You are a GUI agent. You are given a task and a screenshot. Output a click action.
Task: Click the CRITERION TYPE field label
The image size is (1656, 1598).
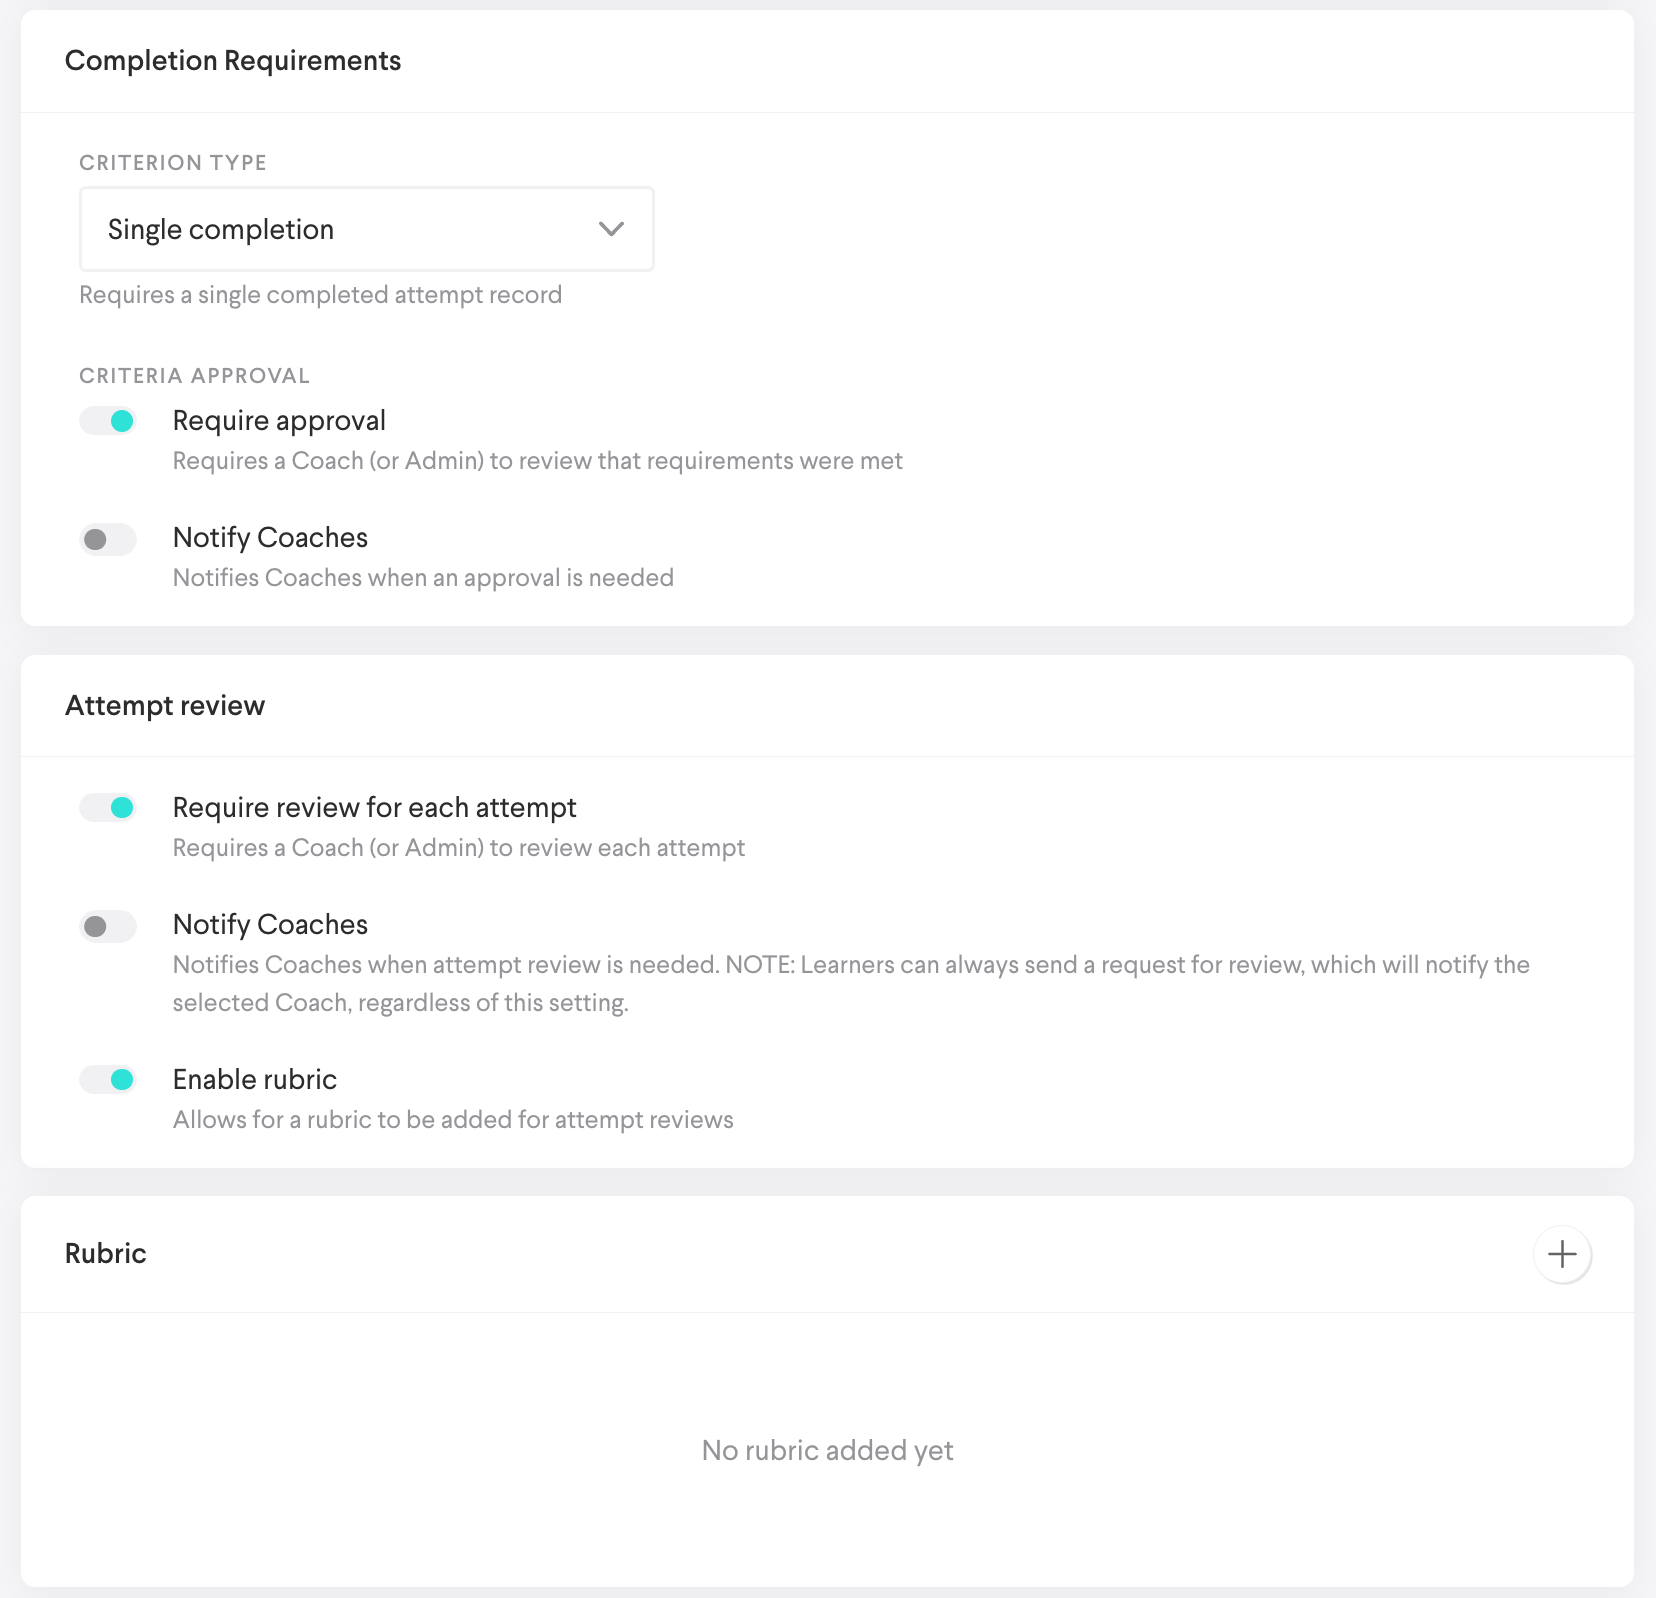tap(173, 163)
